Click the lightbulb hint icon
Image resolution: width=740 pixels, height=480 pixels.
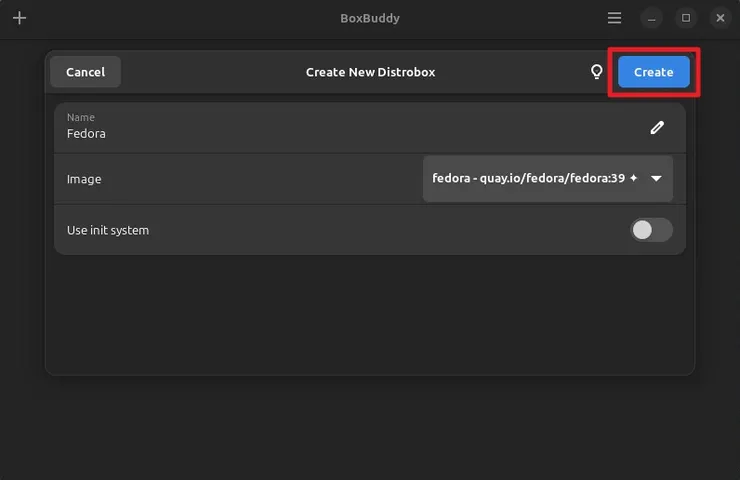[597, 72]
